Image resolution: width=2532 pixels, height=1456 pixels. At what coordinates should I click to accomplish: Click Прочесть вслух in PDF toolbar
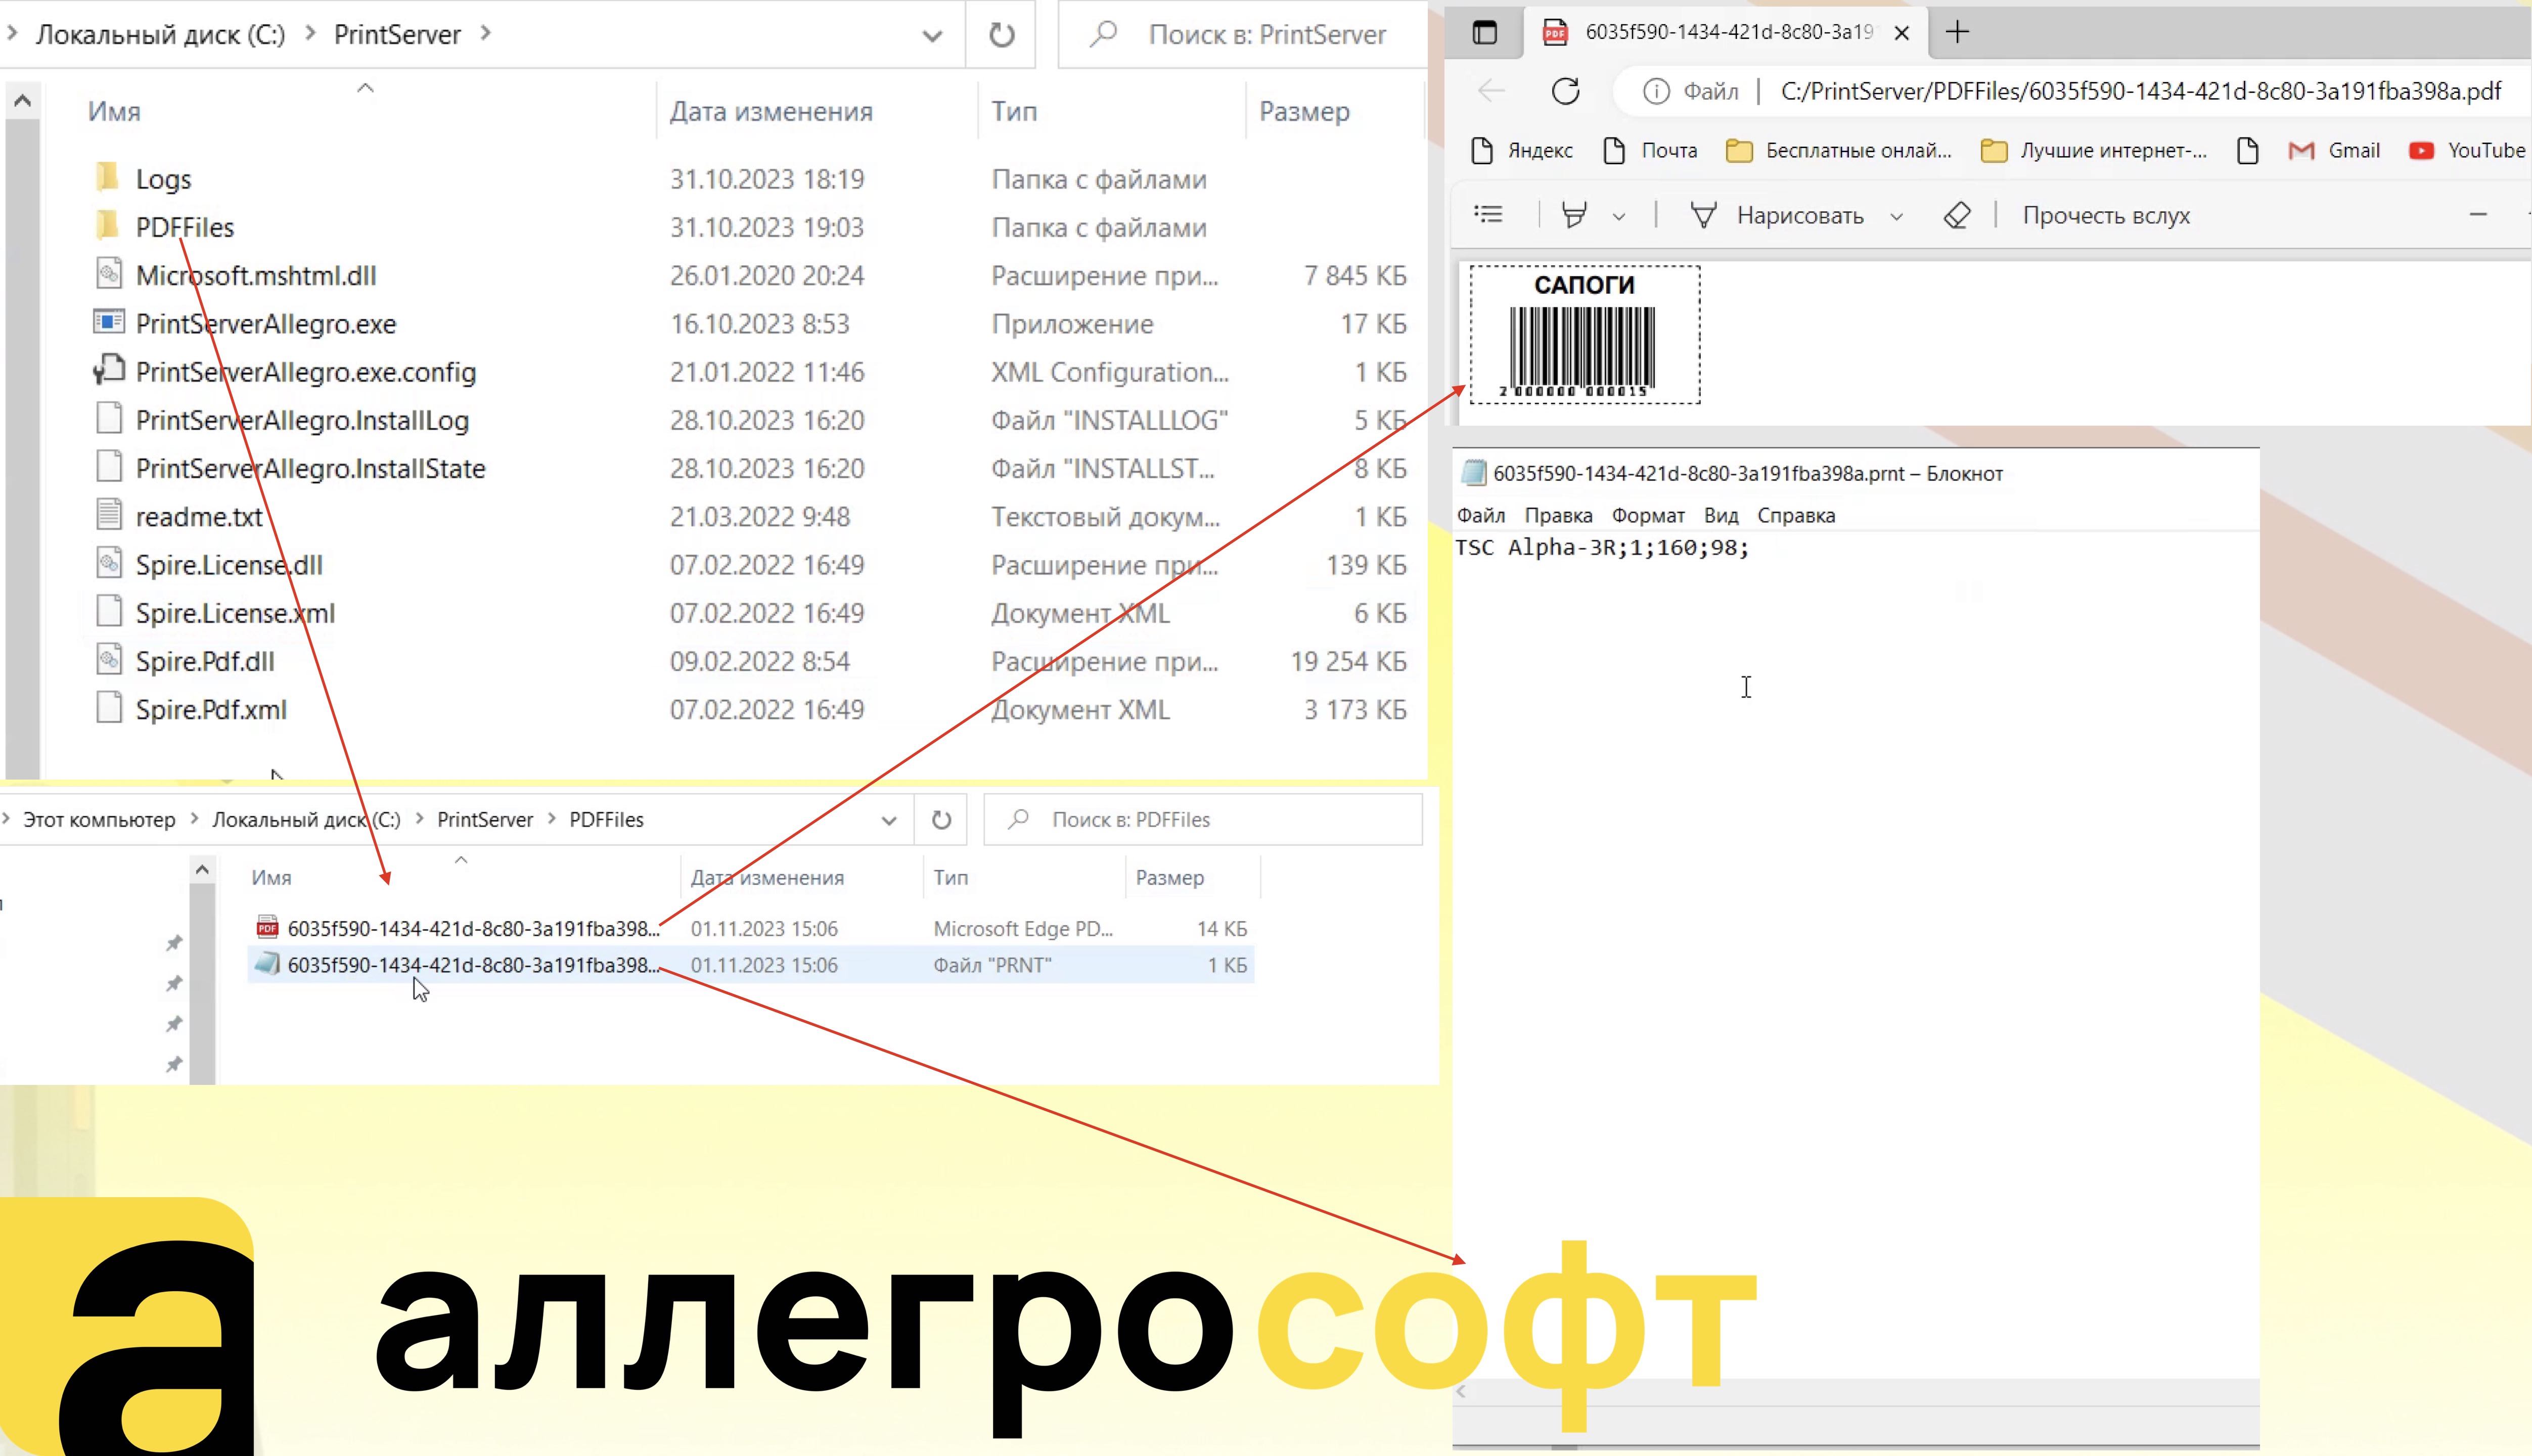click(2106, 215)
